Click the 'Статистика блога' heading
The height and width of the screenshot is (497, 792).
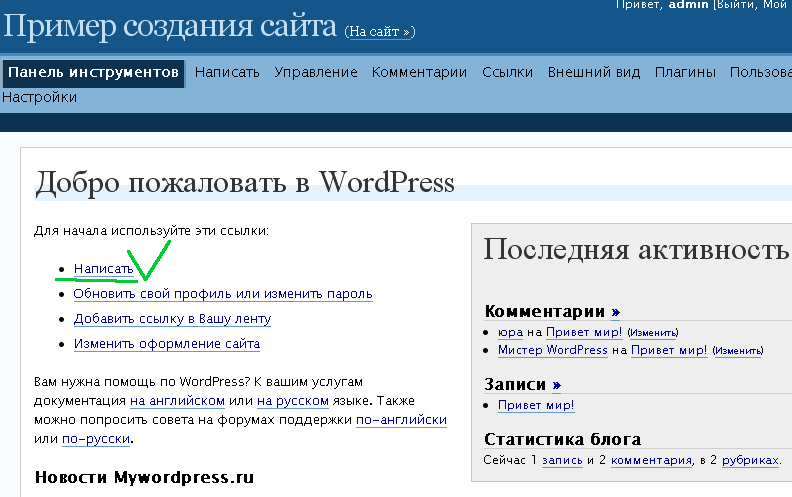[563, 439]
